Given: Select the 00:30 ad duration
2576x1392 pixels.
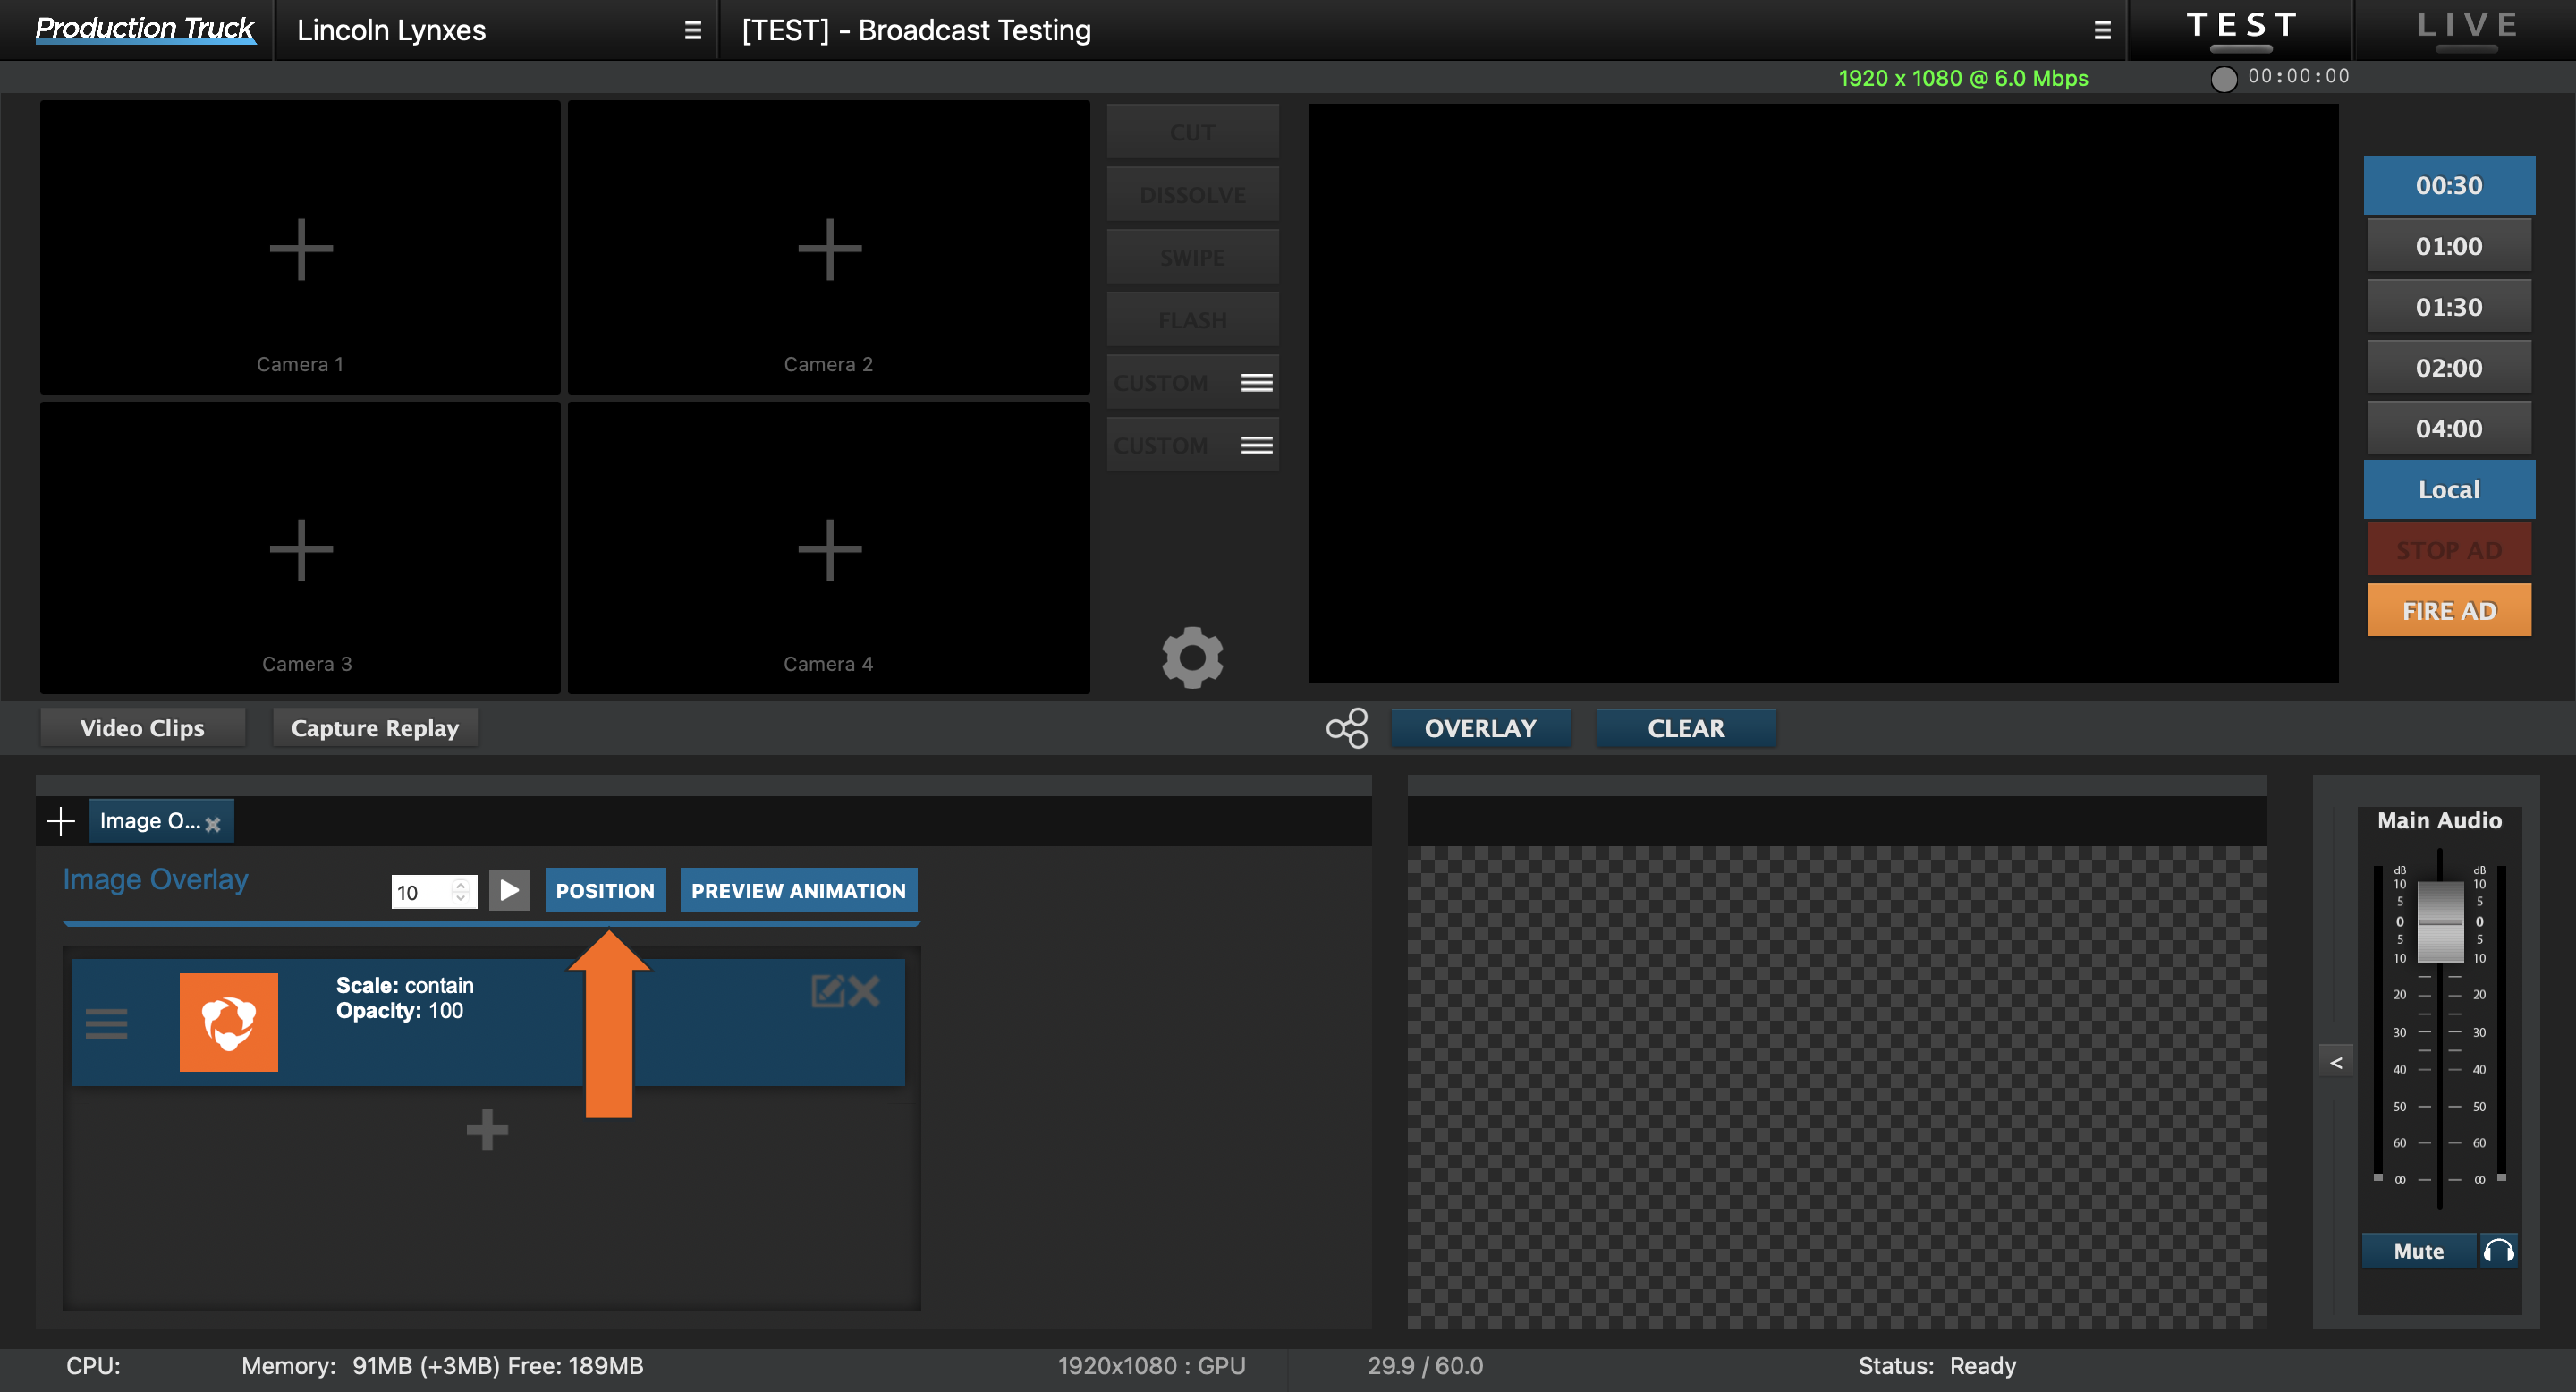Looking at the screenshot, I should (2448, 185).
